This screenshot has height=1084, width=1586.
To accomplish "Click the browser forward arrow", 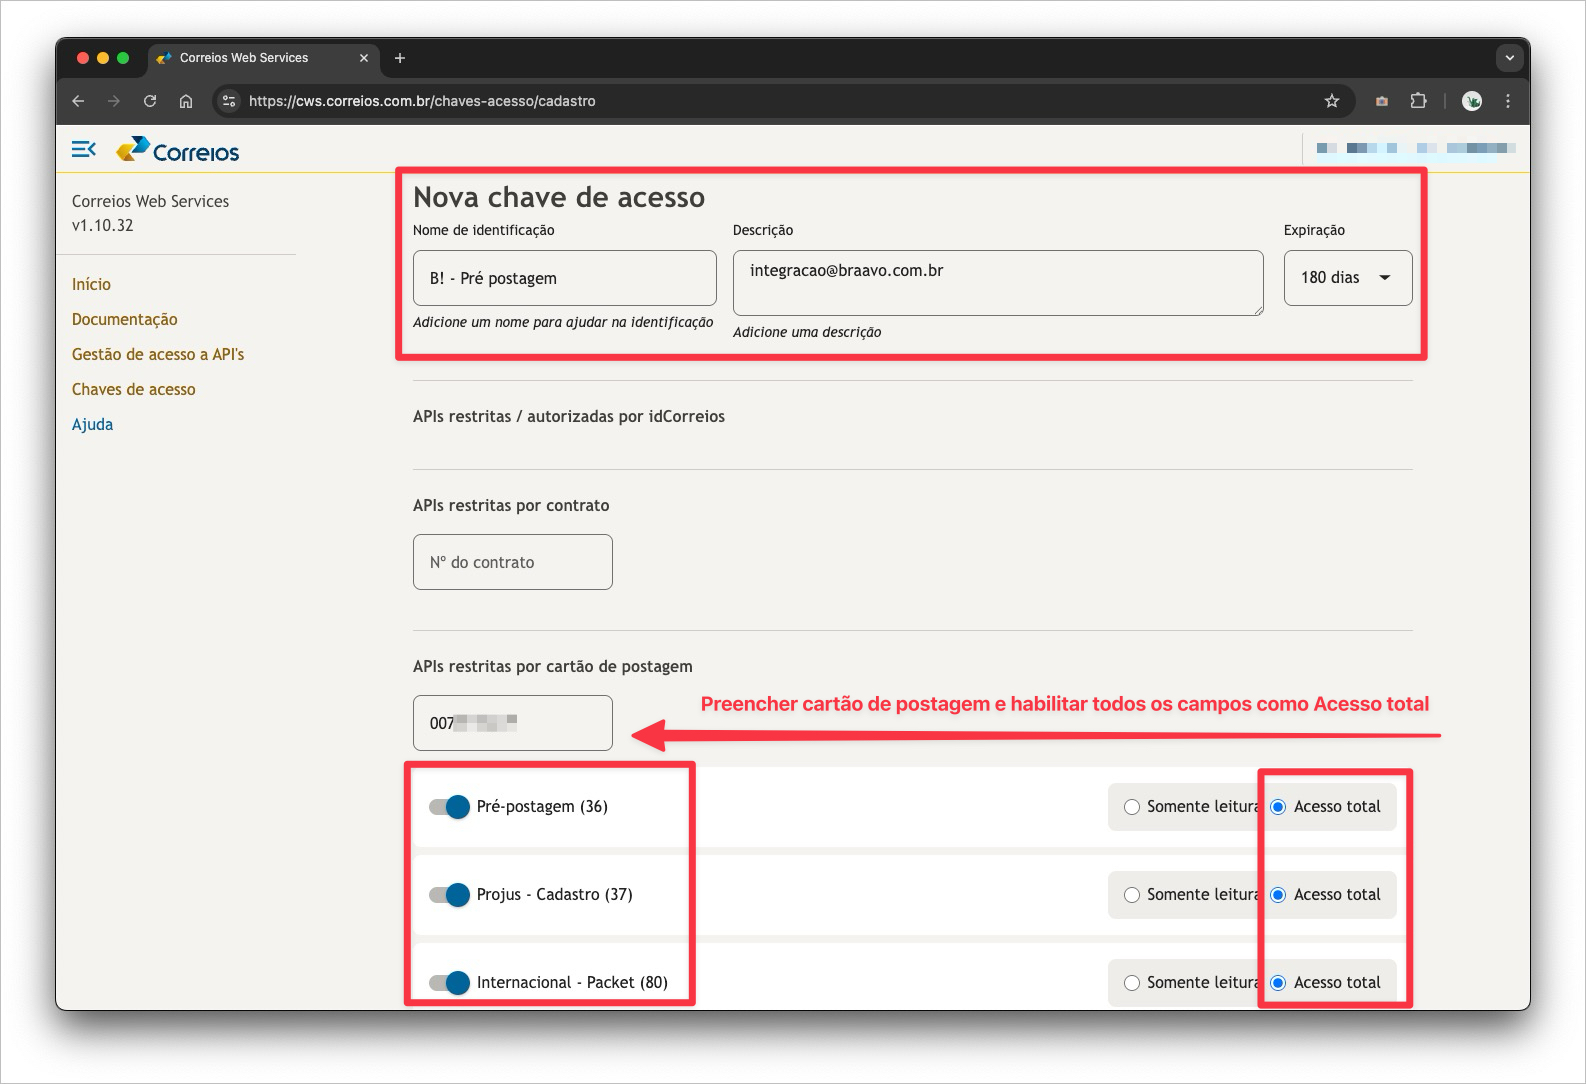I will [x=114, y=101].
